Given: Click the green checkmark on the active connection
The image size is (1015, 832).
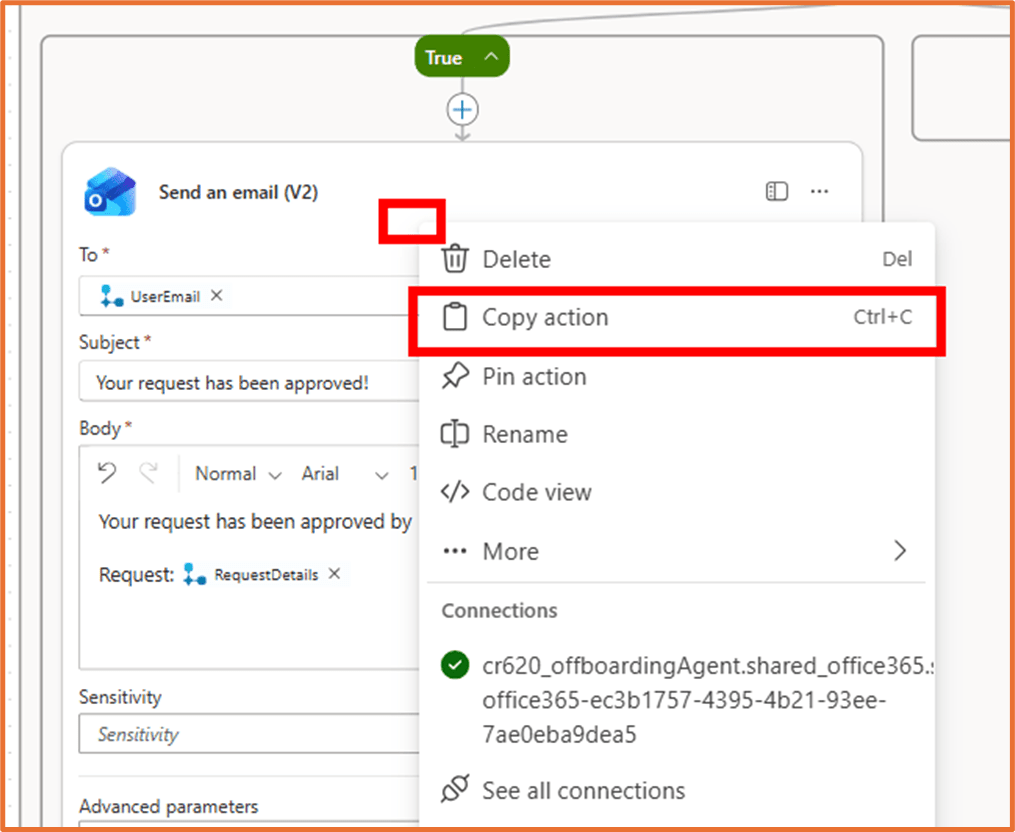Looking at the screenshot, I should (x=455, y=665).
